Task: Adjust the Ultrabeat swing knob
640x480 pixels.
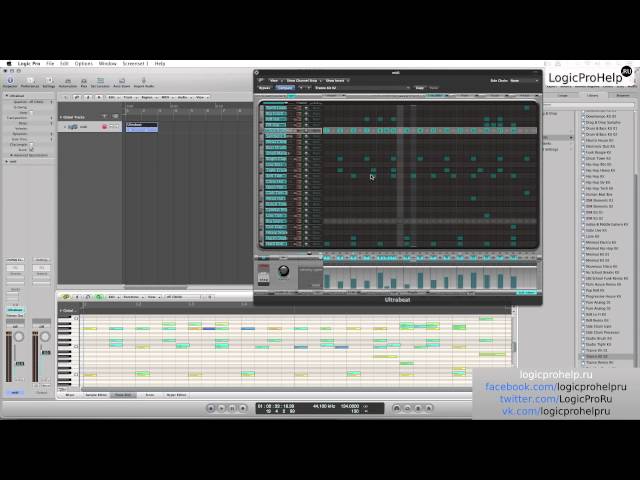Action: (283, 271)
